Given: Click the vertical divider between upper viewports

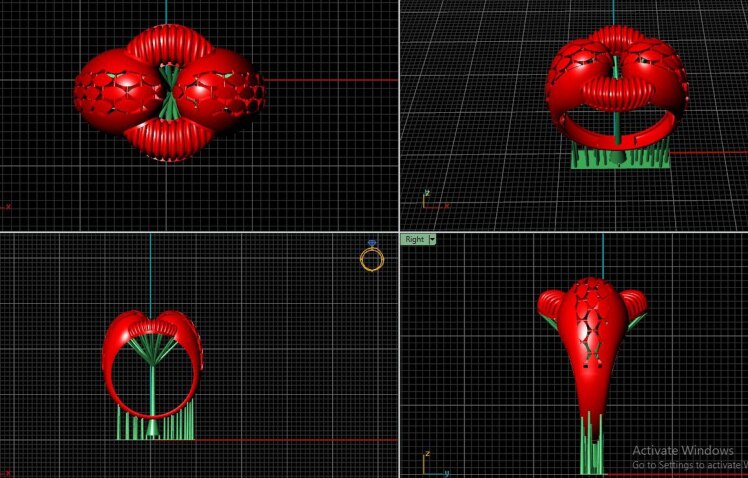Looking at the screenshot, I should pyautogui.click(x=399, y=115).
